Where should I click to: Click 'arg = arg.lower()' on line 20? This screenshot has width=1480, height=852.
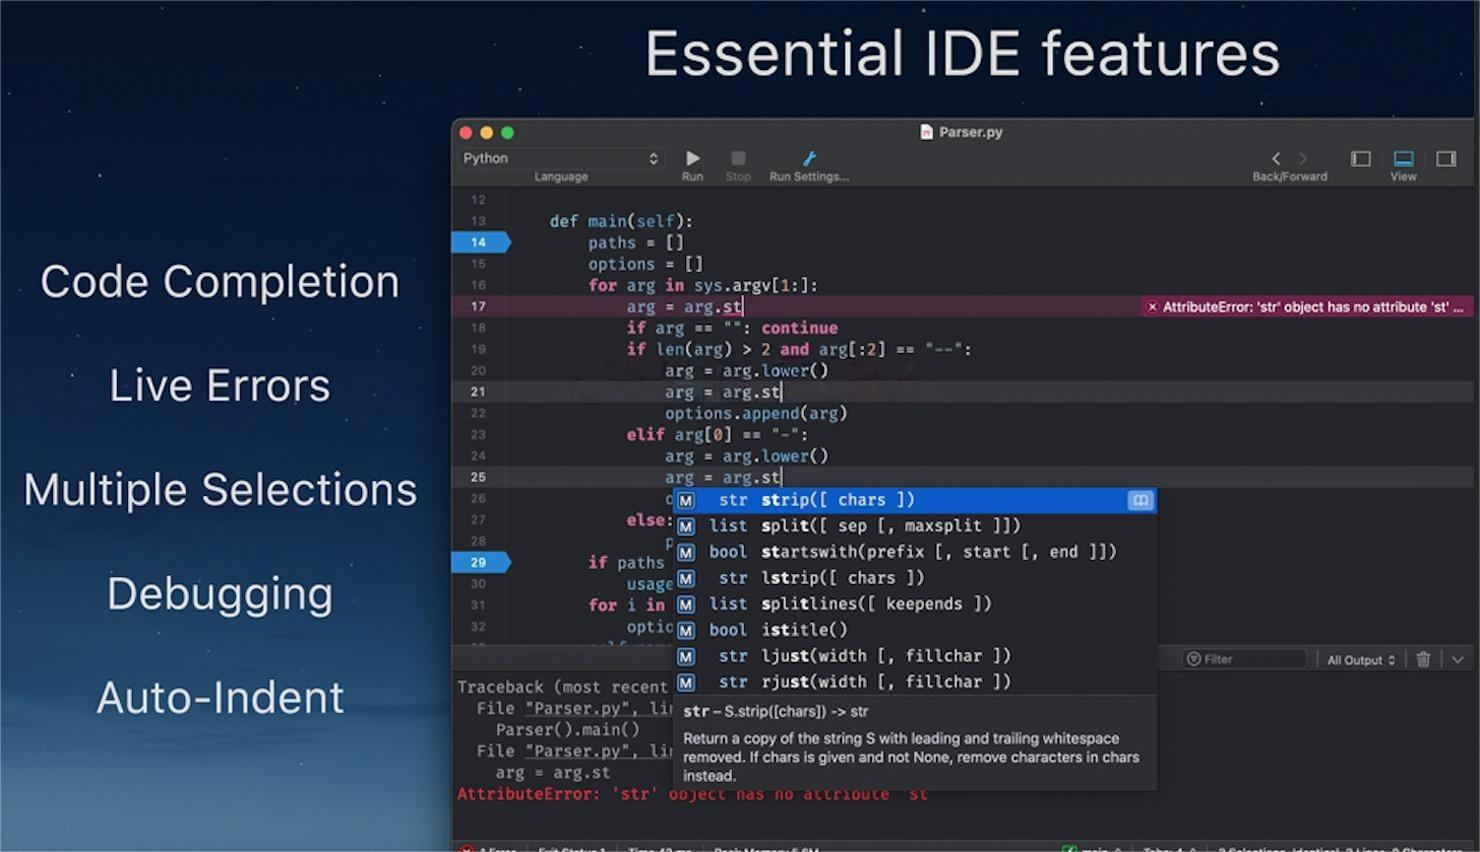click(747, 371)
